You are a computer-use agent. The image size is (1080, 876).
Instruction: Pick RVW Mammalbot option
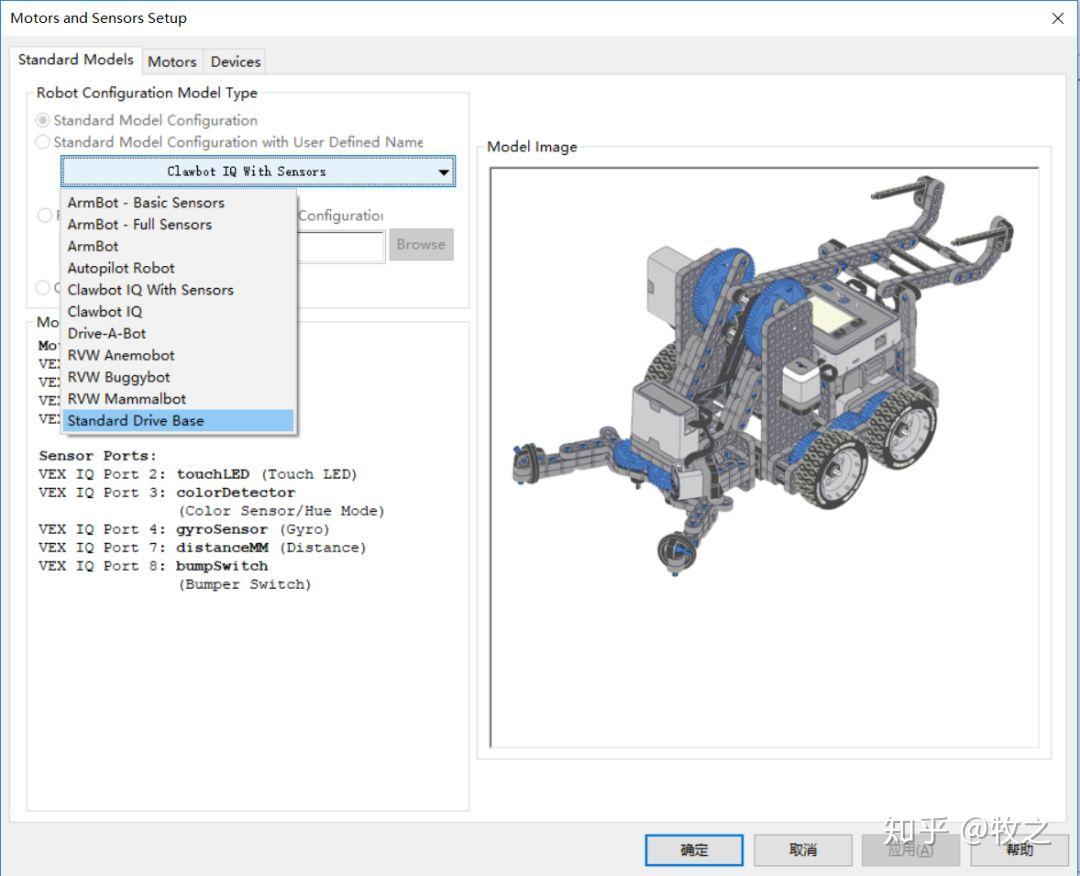click(x=127, y=399)
